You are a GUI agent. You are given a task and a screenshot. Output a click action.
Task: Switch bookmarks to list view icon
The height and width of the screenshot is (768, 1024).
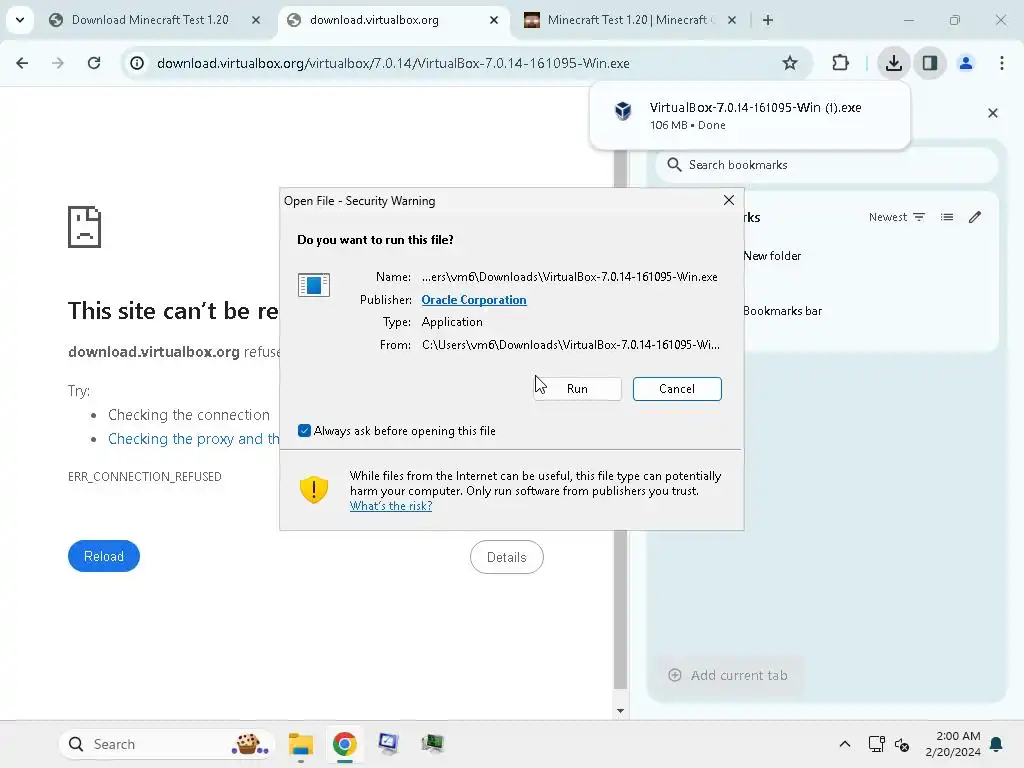tap(947, 217)
